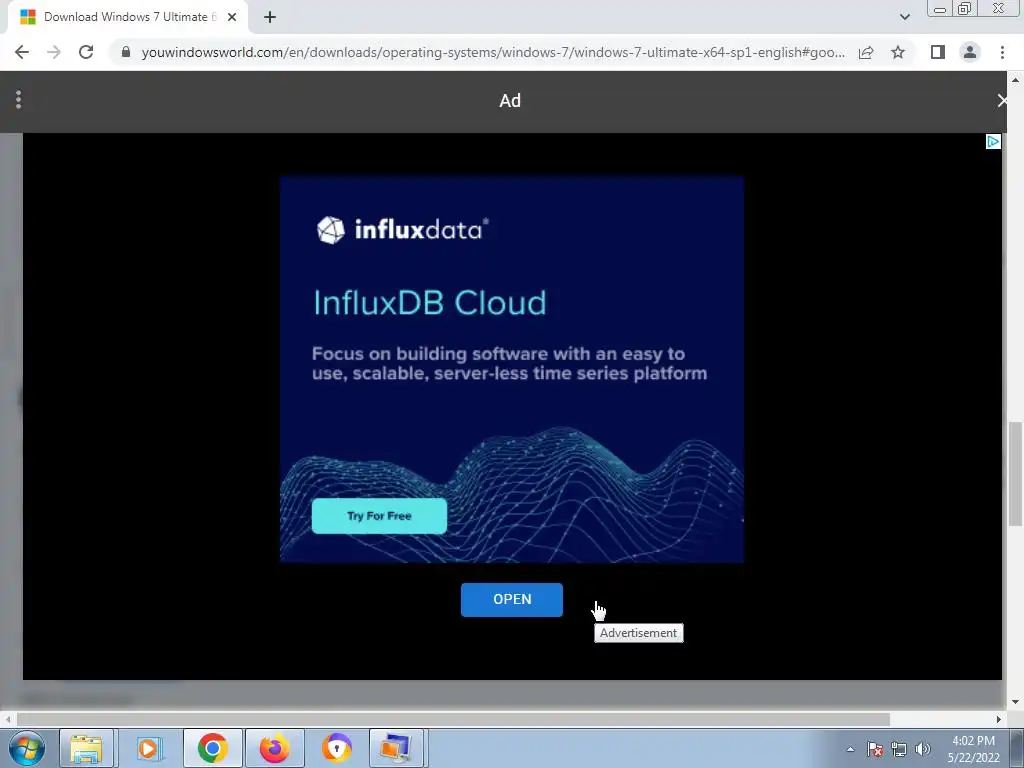Click the scroll right arrow

(999, 719)
